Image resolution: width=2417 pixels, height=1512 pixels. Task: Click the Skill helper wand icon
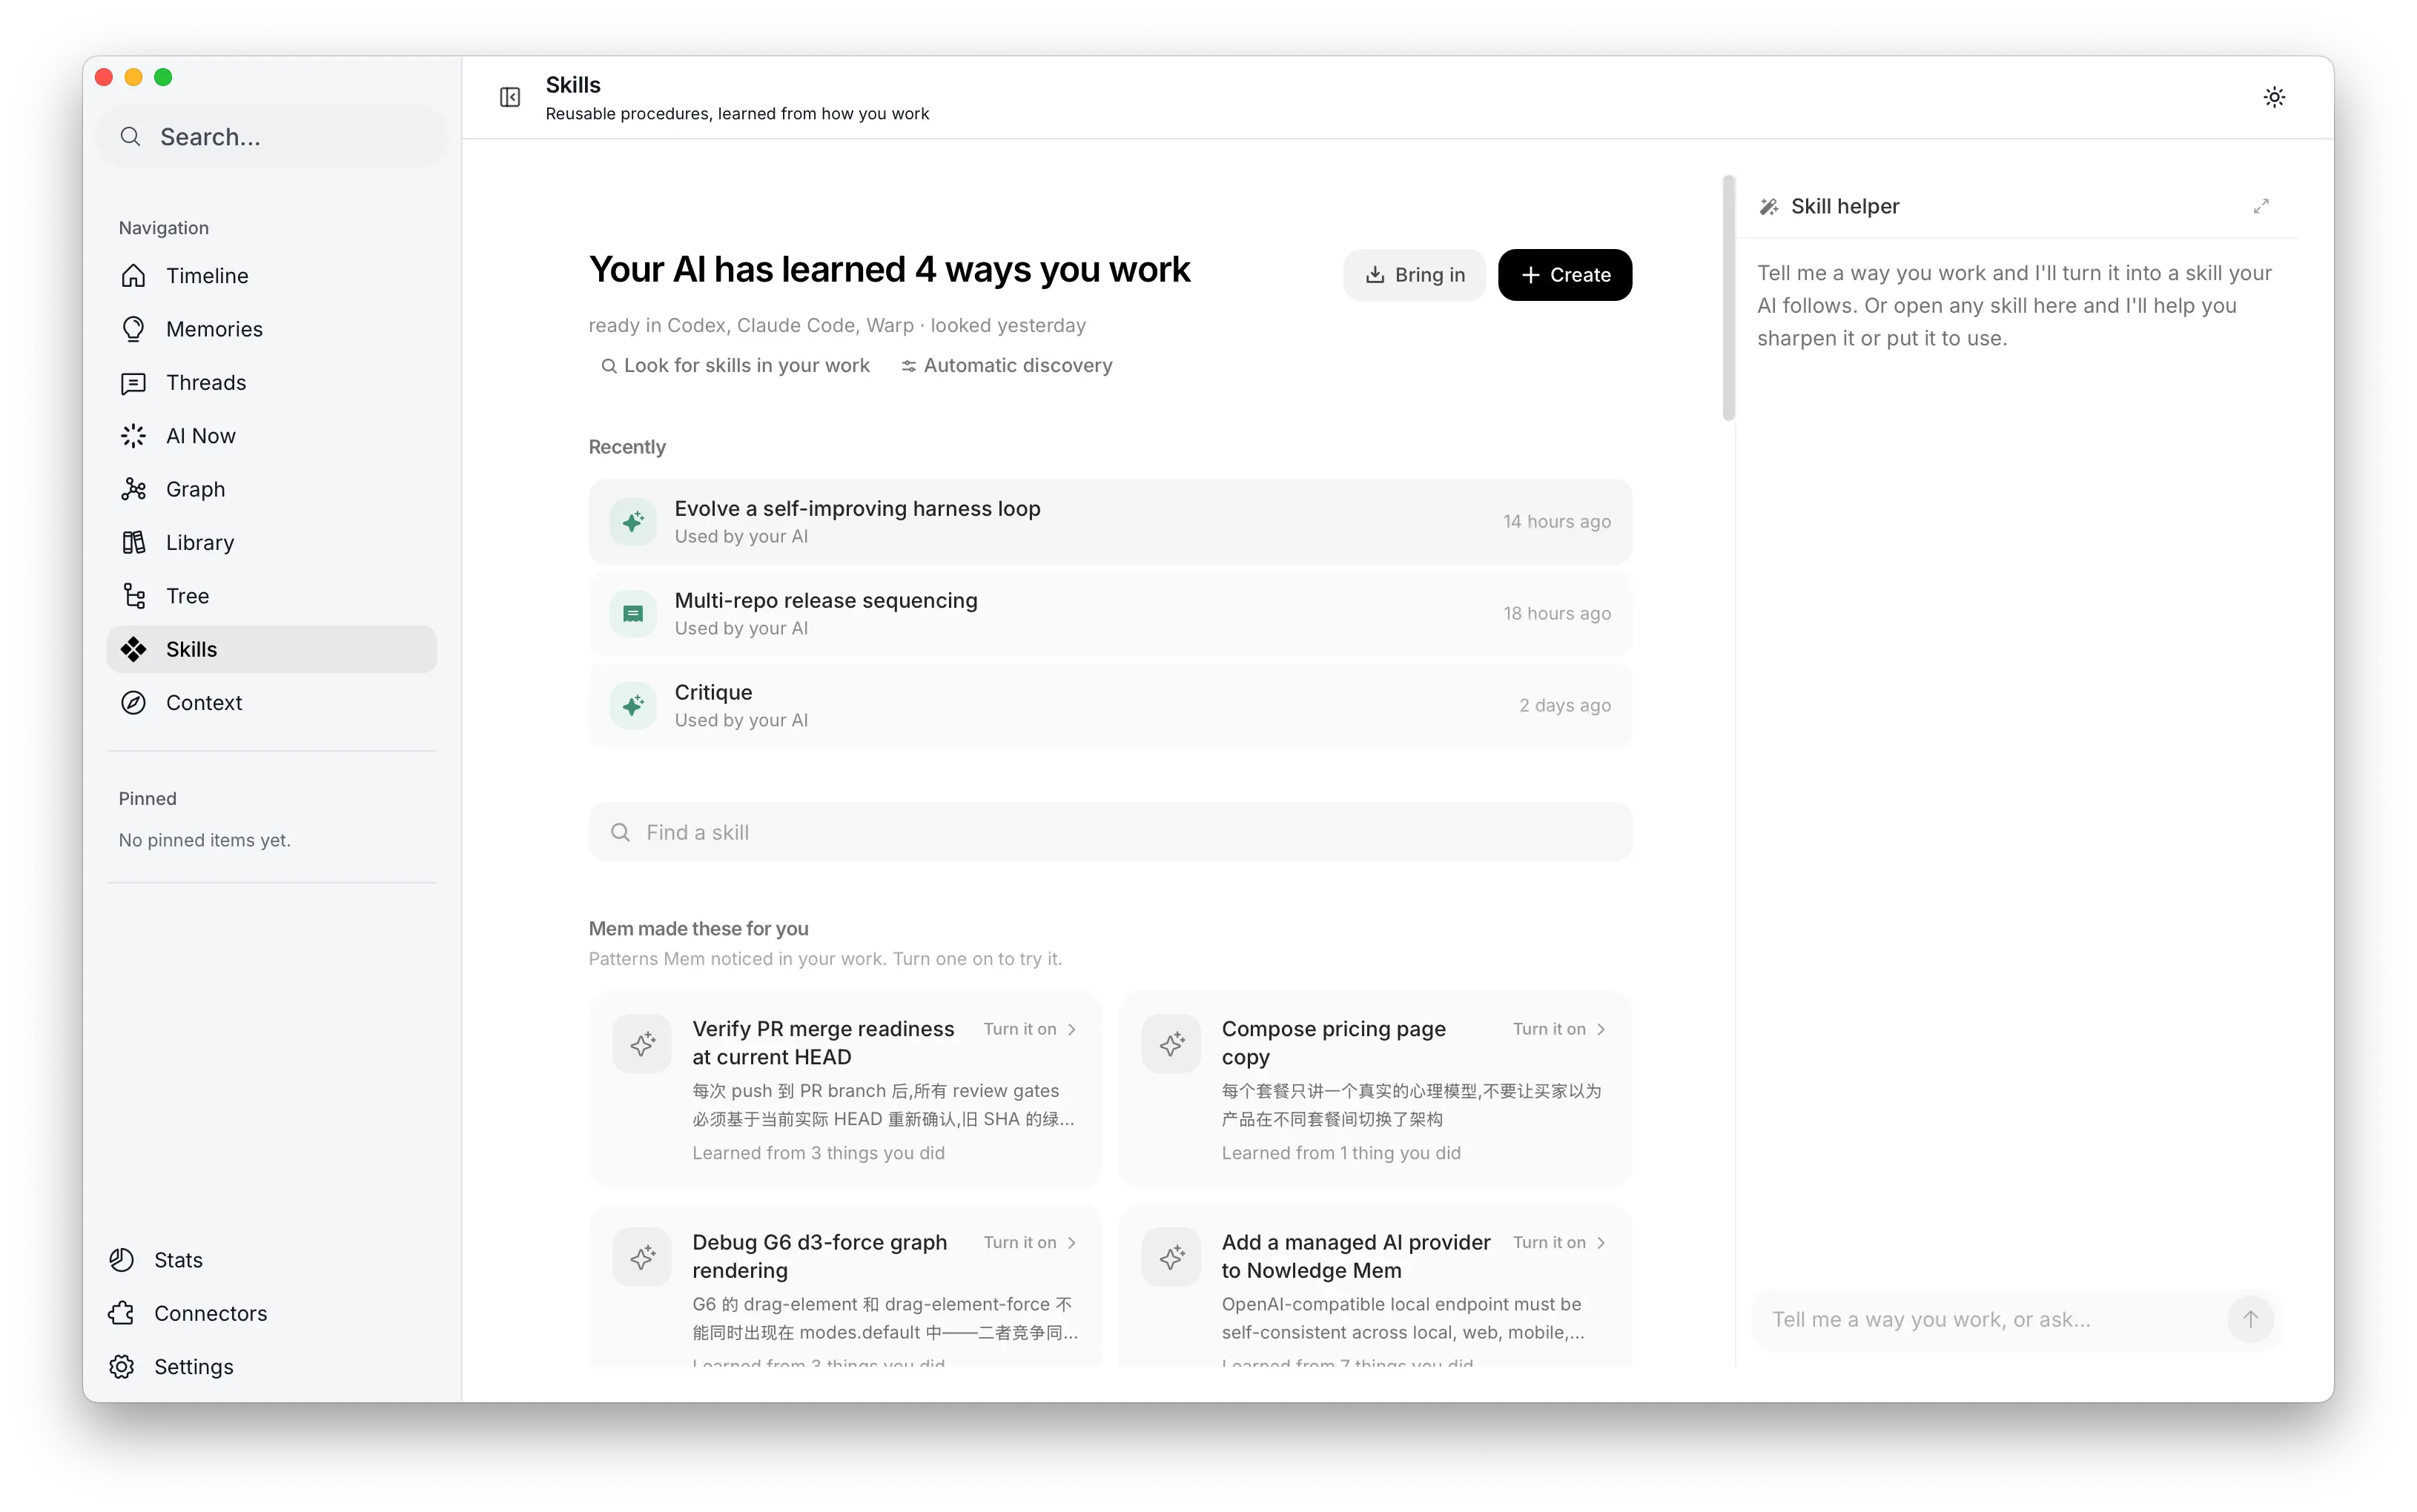(x=1769, y=206)
